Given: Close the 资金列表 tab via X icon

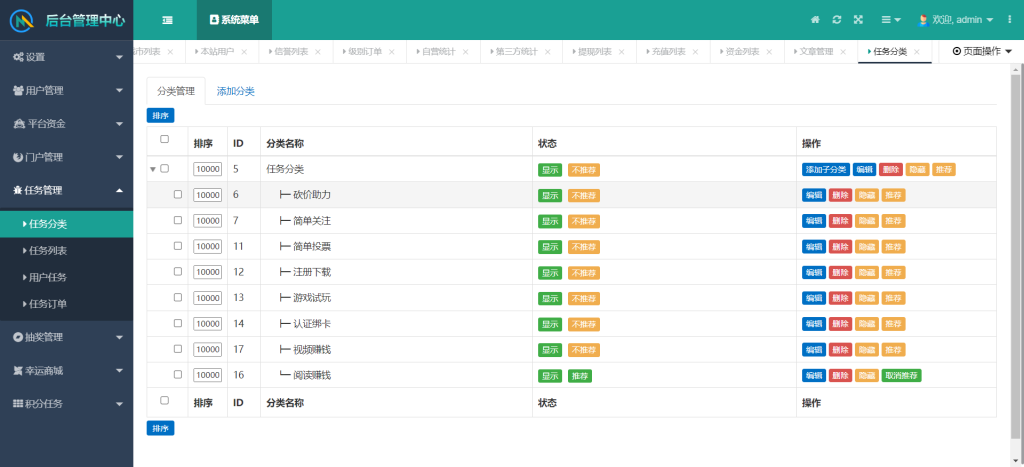Looking at the screenshot, I should (x=770, y=51).
